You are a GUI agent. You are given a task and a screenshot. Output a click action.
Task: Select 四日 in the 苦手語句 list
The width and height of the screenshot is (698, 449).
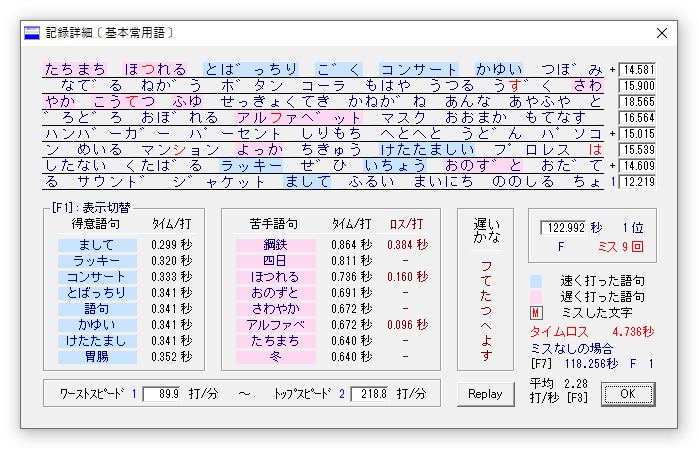(276, 261)
